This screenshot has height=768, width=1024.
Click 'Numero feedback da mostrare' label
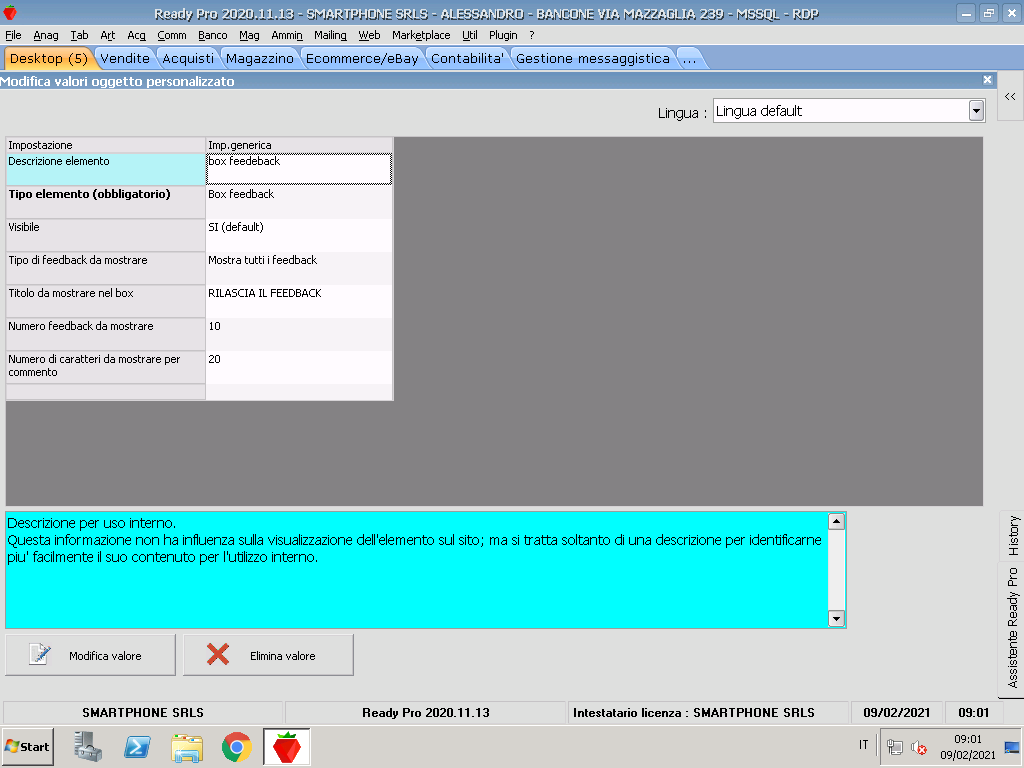point(106,334)
